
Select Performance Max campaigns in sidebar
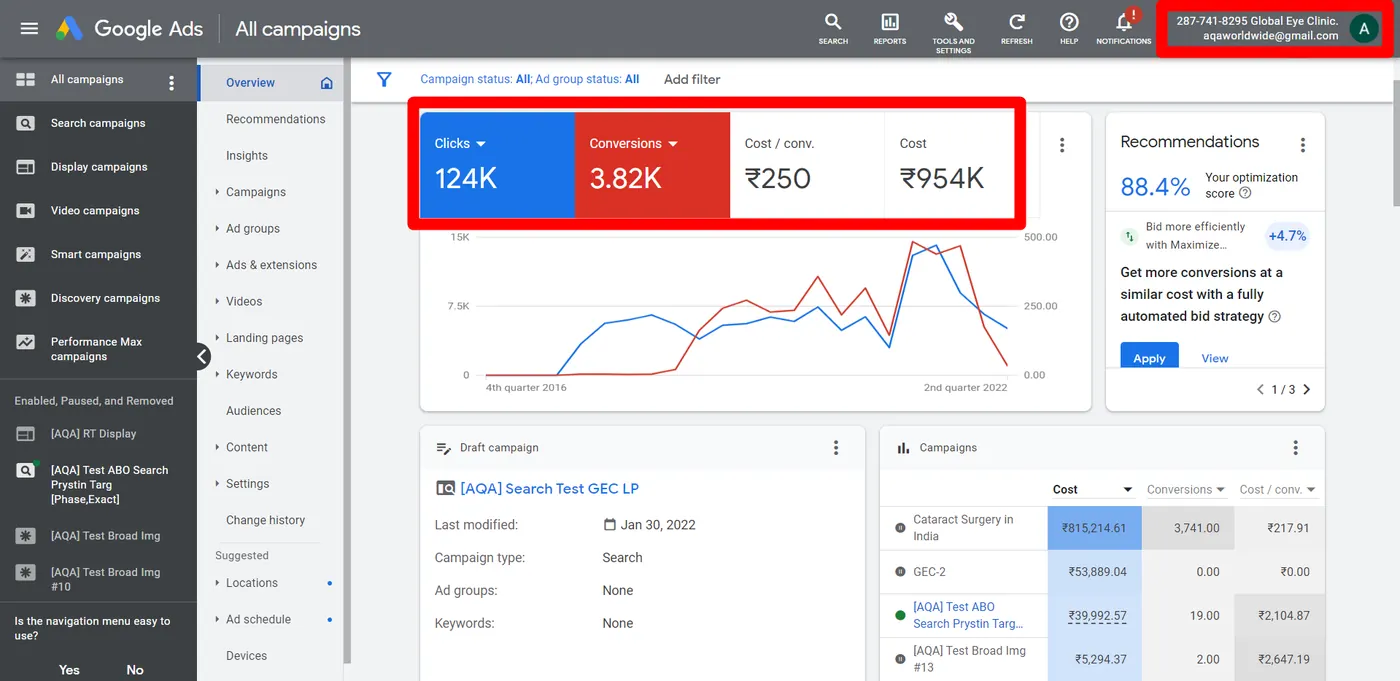coord(98,349)
